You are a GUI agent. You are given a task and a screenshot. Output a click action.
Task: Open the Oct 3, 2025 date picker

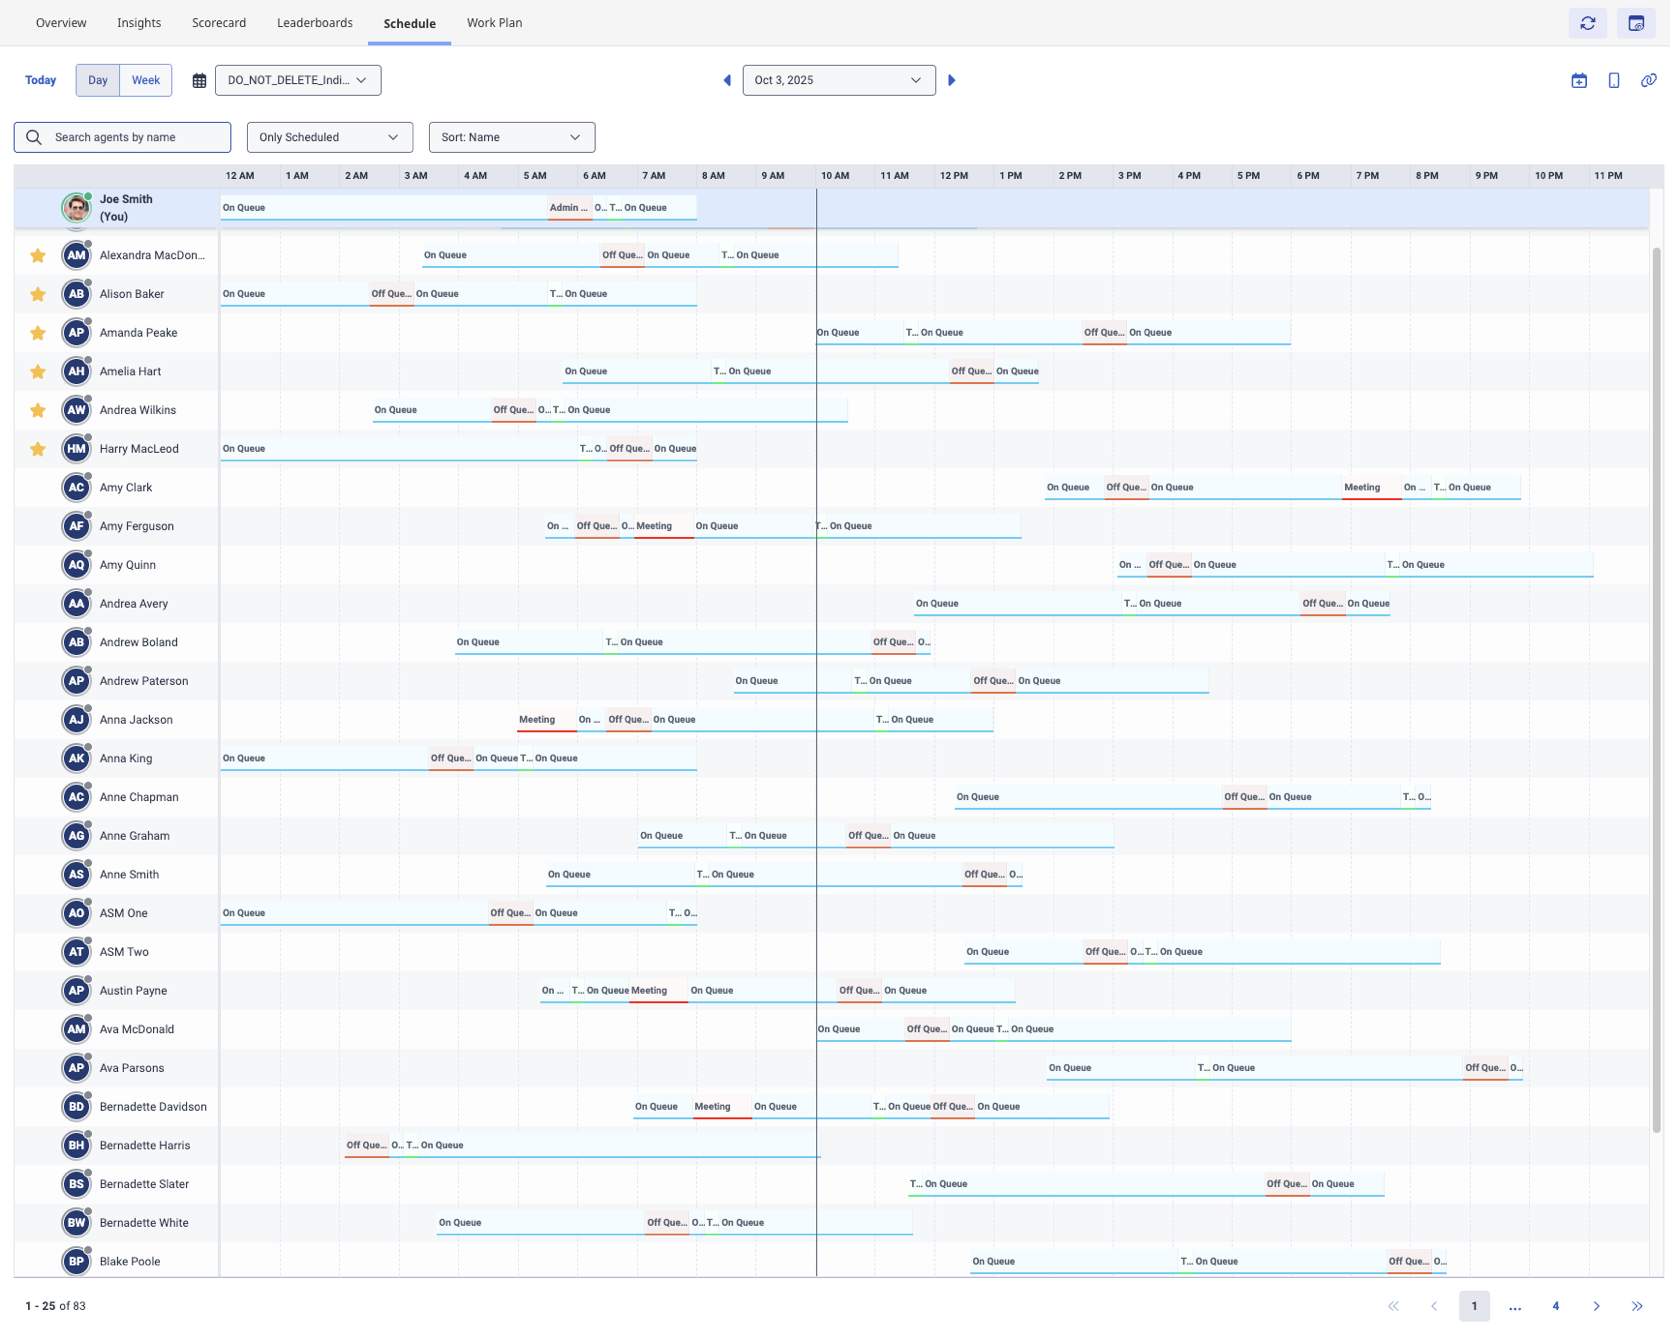[x=838, y=80]
